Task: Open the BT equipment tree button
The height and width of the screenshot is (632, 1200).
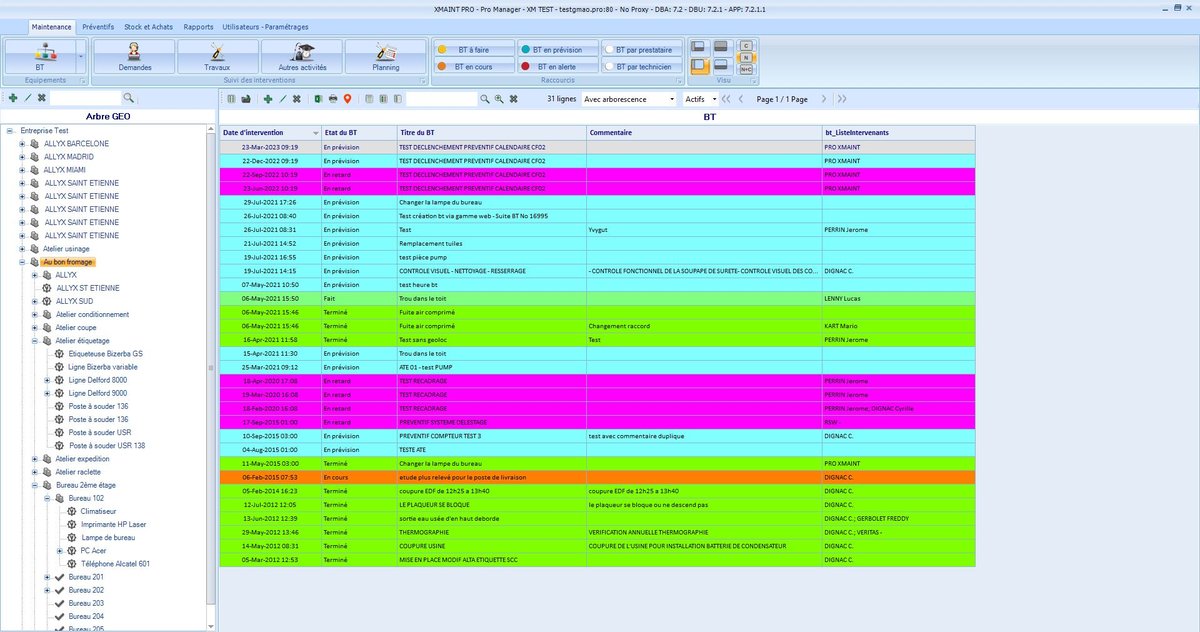Action: 40,56
